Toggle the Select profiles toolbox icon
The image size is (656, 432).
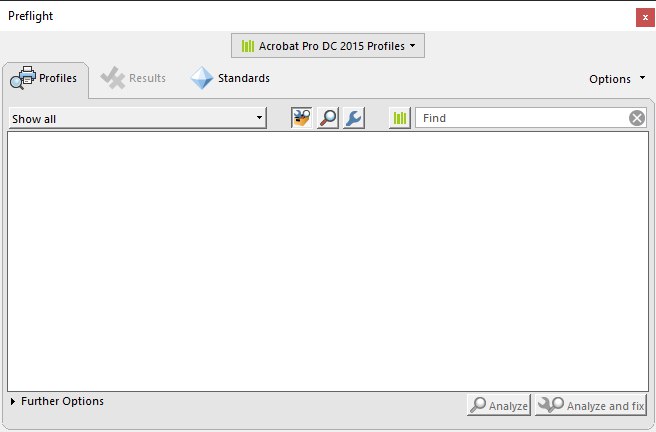[301, 118]
